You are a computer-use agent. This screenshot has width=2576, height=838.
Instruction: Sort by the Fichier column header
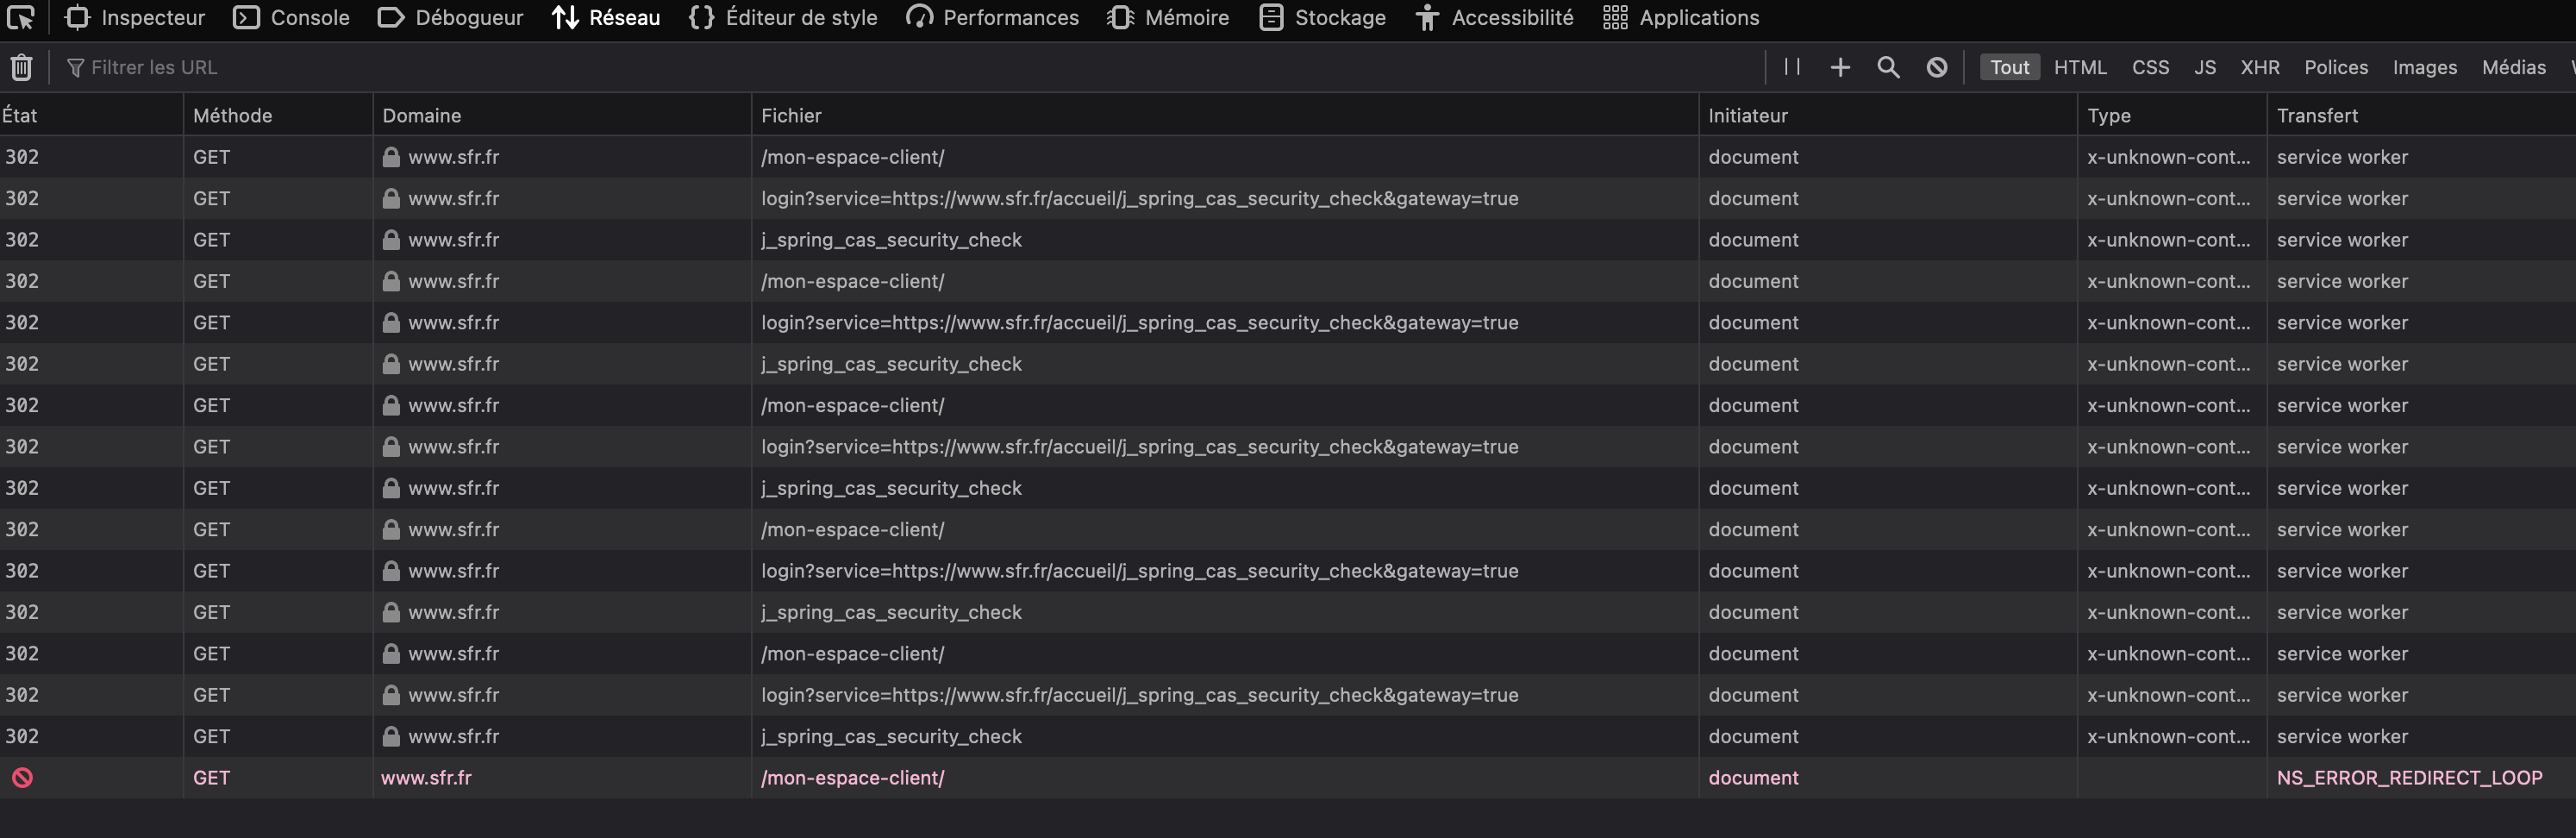[x=791, y=115]
